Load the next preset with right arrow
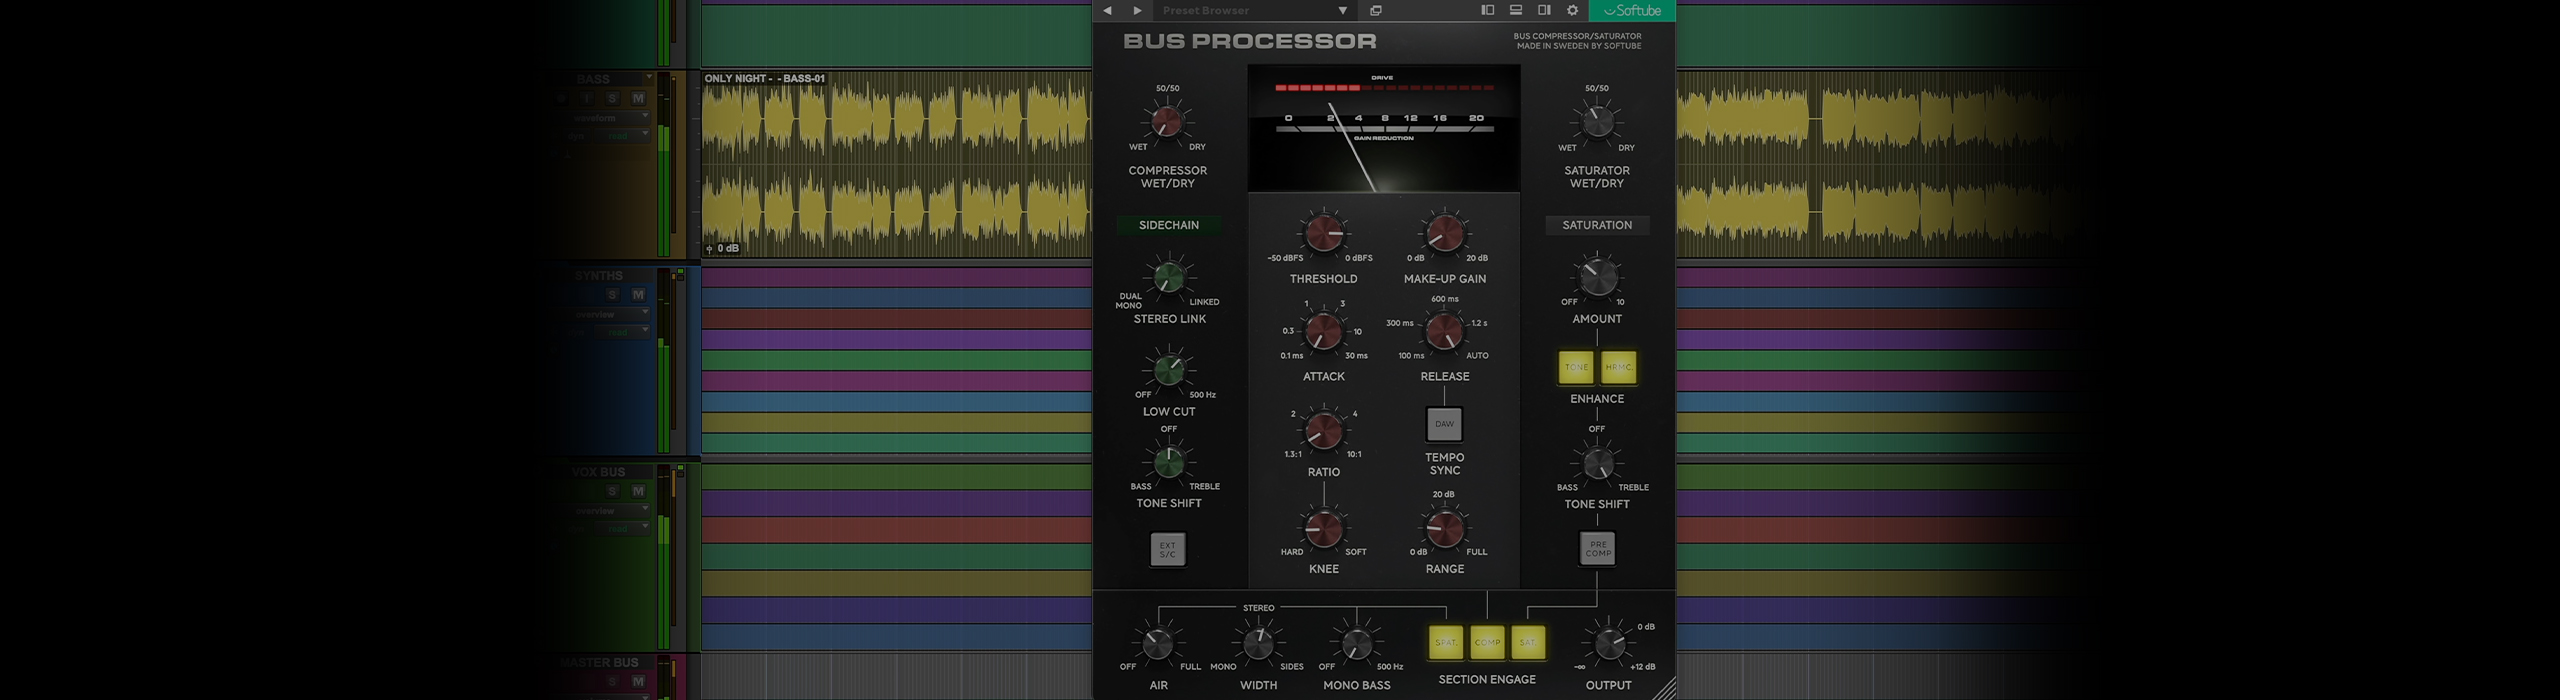2560x700 pixels. point(1137,11)
